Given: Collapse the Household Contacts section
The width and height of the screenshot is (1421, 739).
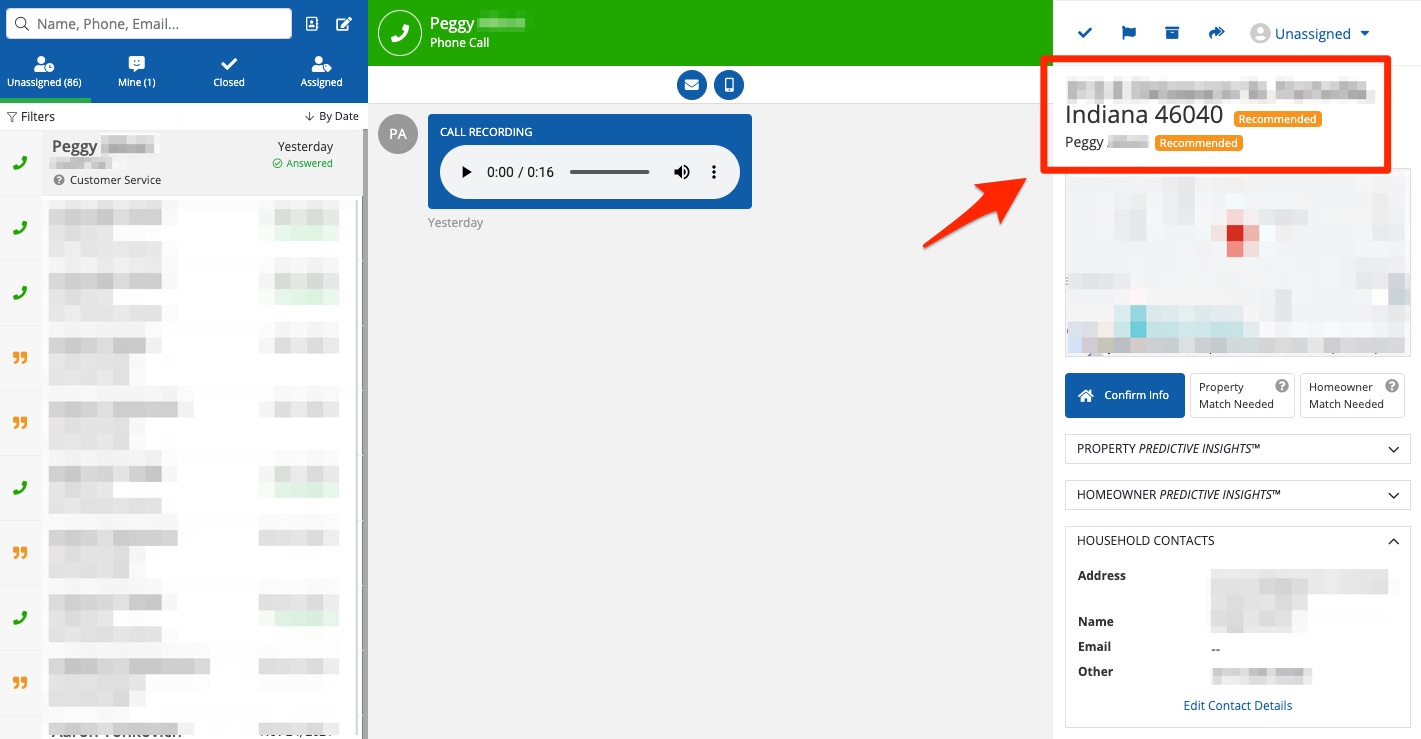Looking at the screenshot, I should (1392, 541).
